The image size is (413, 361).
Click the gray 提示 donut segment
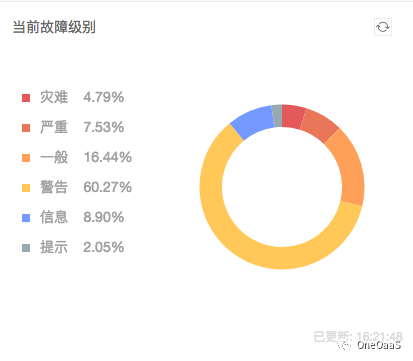pyautogui.click(x=277, y=116)
